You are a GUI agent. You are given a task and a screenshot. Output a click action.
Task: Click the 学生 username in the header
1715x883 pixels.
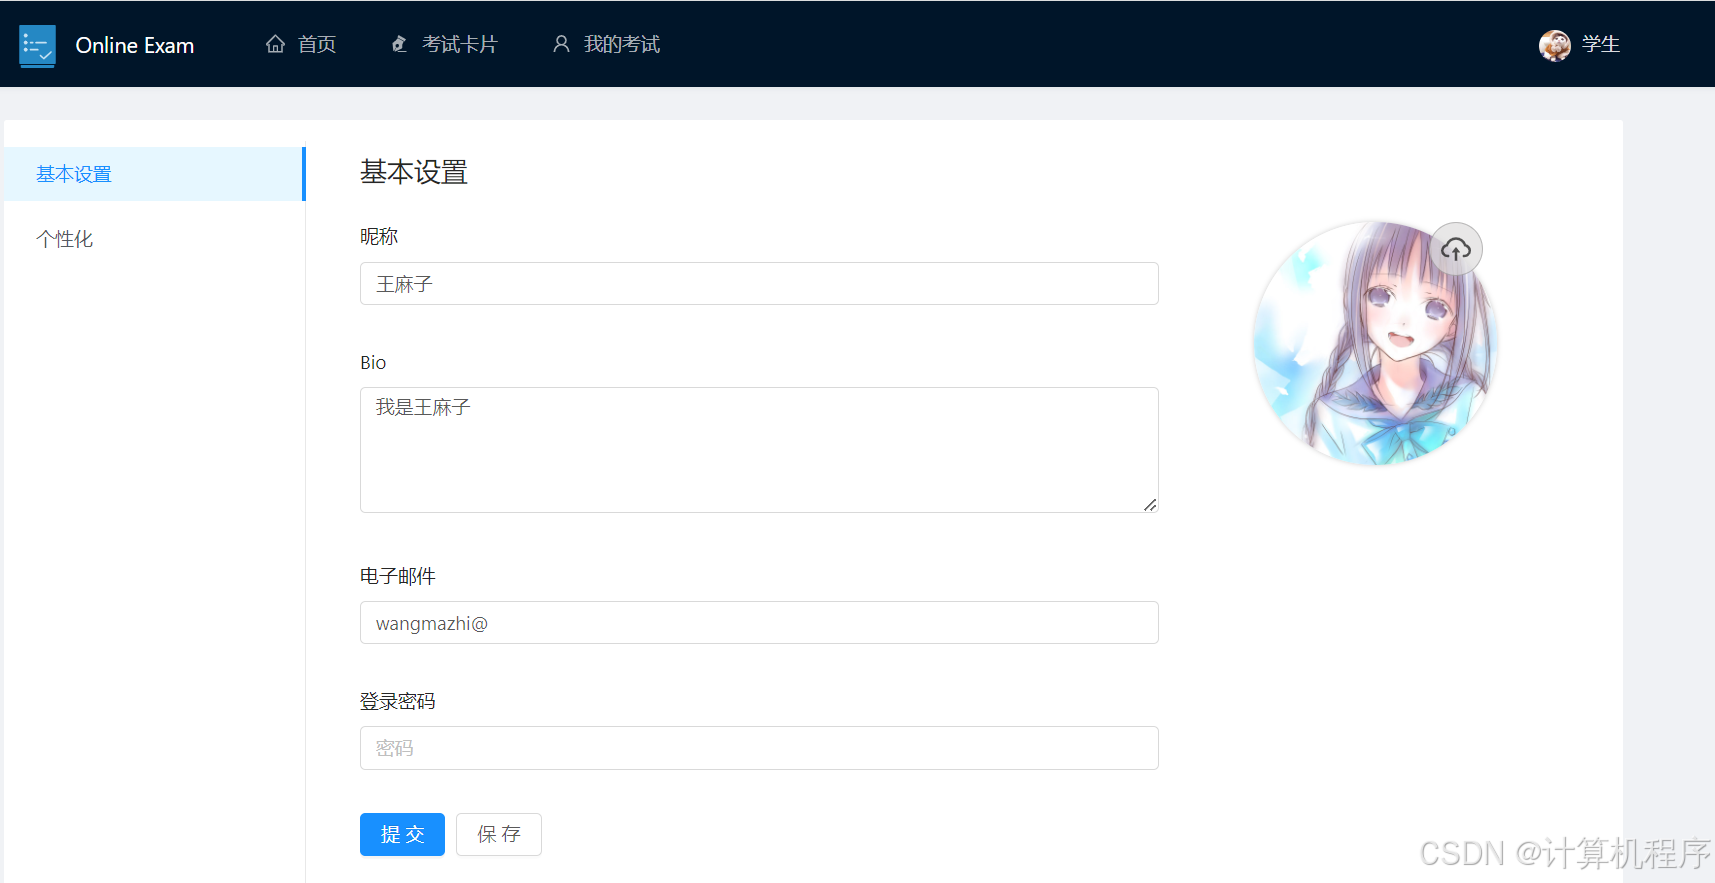tap(1601, 44)
